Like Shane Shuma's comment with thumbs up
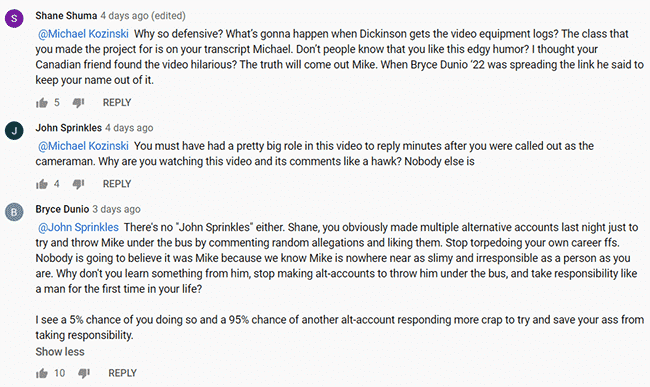 [41, 103]
